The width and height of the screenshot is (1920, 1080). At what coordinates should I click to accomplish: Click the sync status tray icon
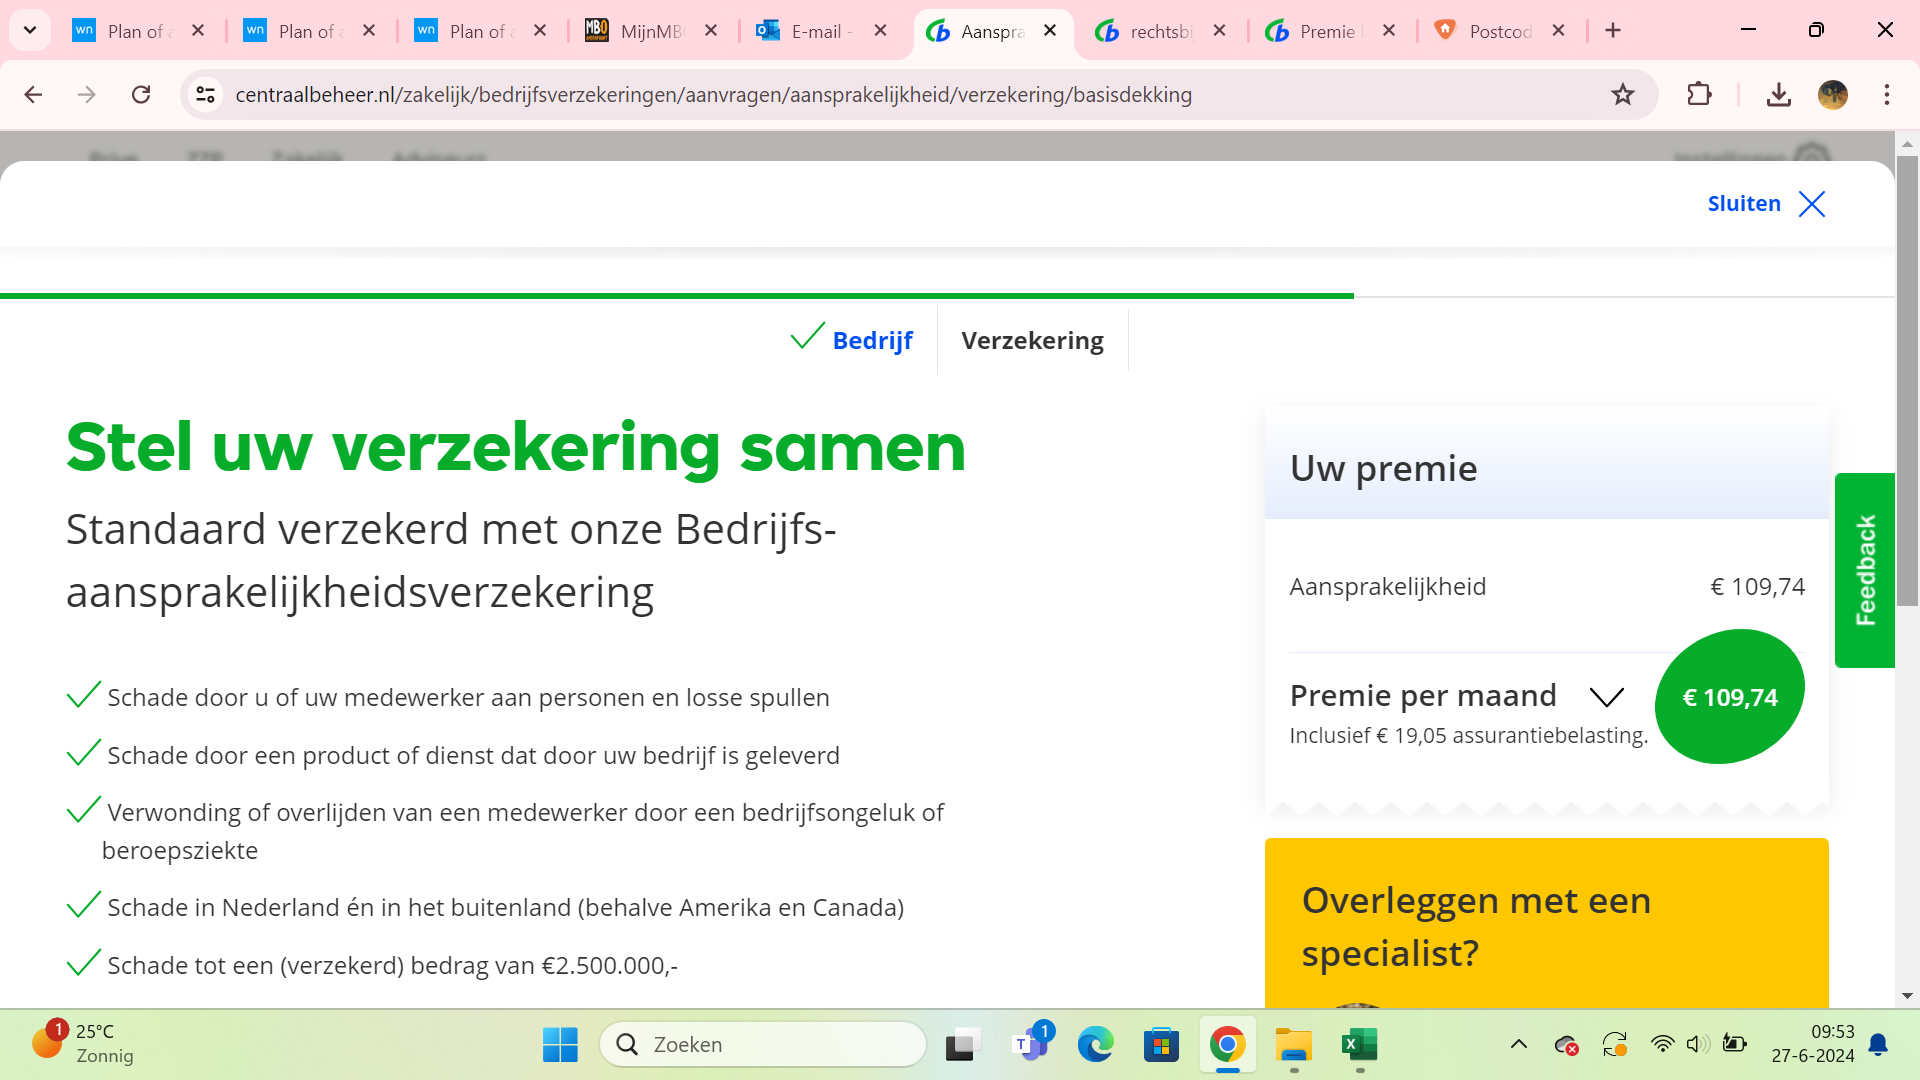coord(1614,1045)
